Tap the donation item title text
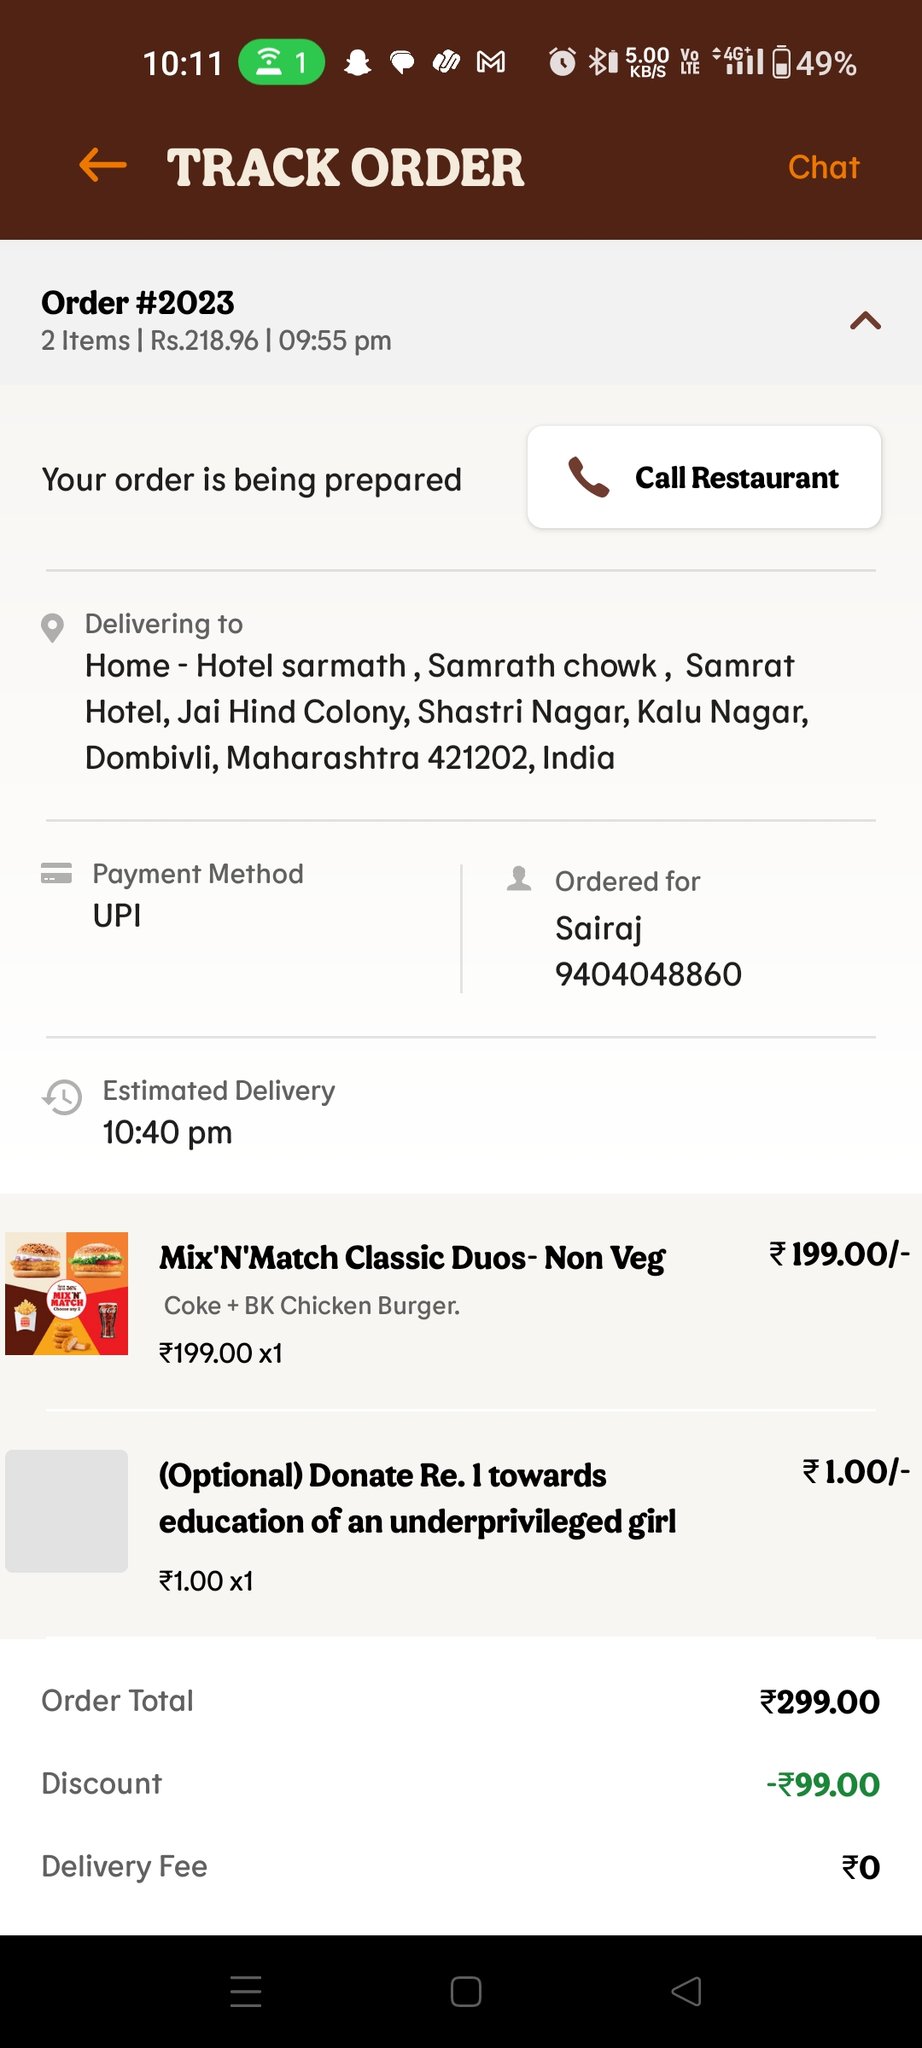 click(417, 1498)
